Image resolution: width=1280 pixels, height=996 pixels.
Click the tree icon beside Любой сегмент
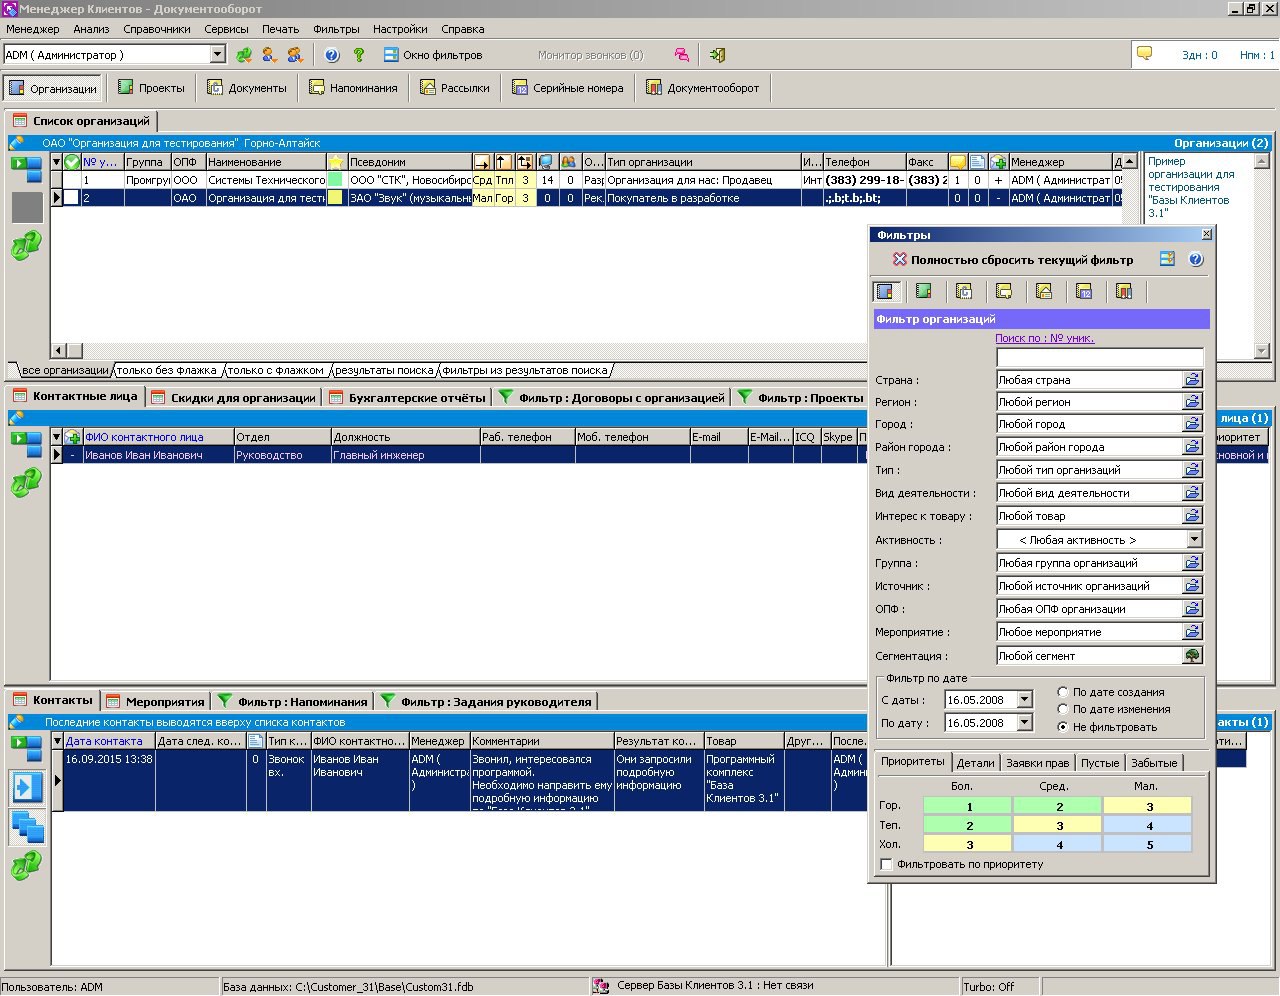pyautogui.click(x=1192, y=656)
